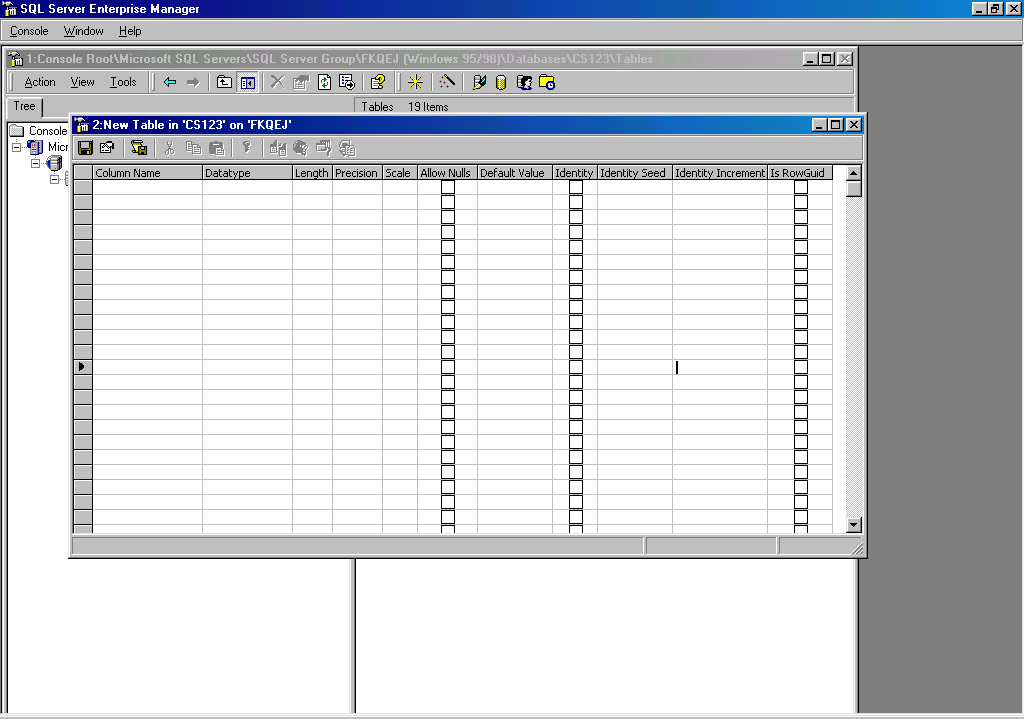Click the first row's Column Name cell

click(x=147, y=187)
